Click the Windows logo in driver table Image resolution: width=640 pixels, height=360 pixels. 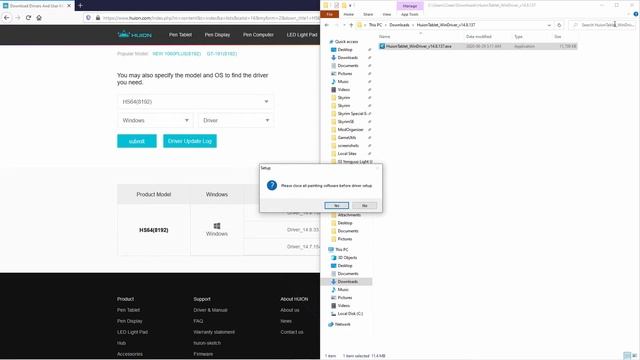pos(217,226)
